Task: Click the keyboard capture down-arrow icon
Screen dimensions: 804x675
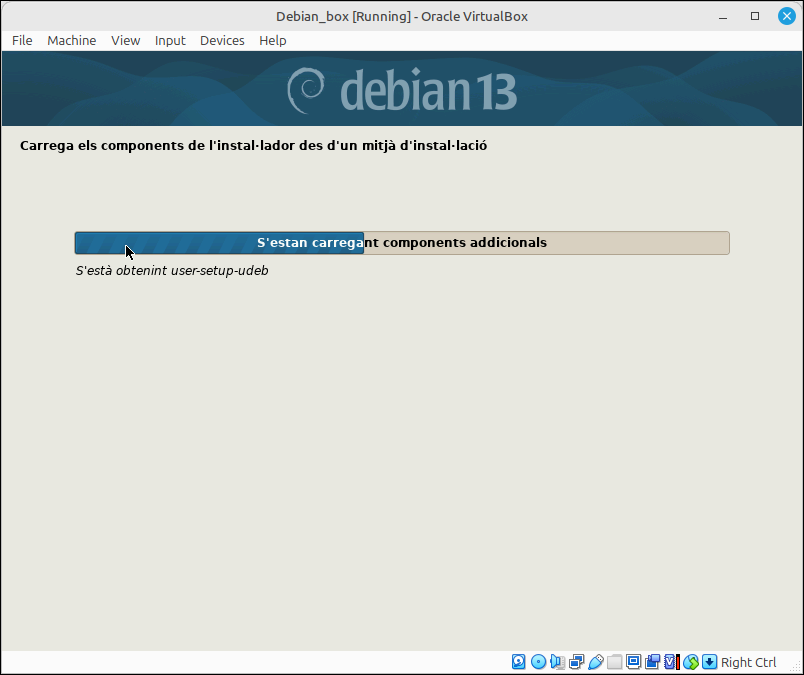Action: pyautogui.click(x=710, y=662)
